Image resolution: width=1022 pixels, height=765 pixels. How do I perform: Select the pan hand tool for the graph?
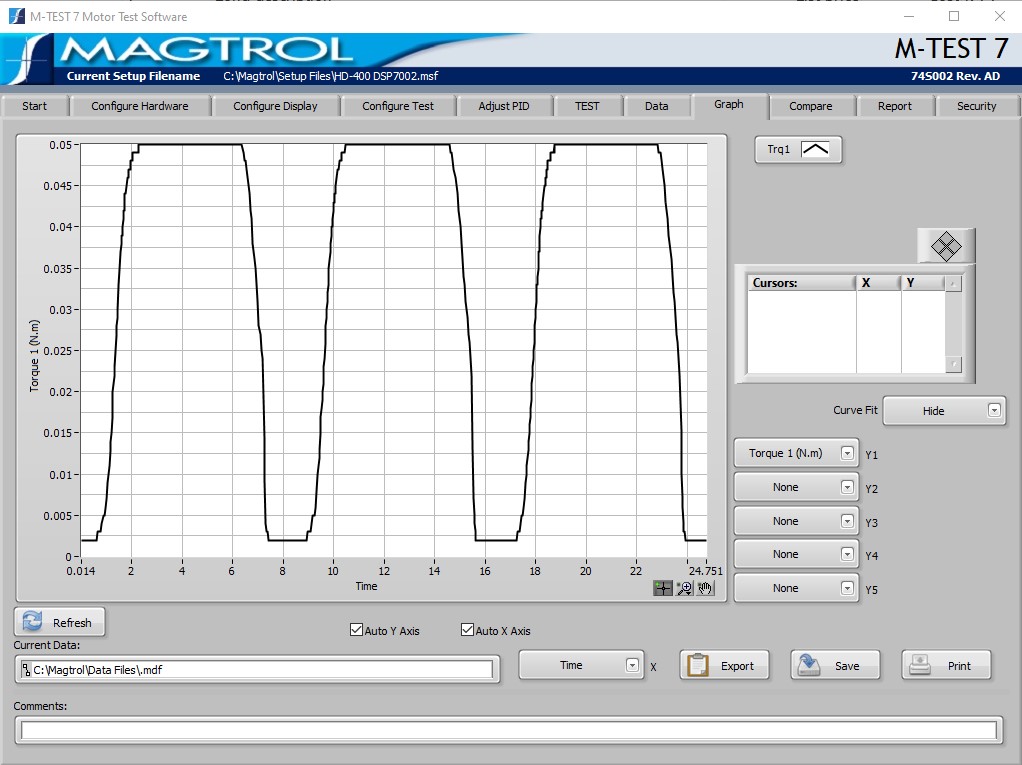705,588
